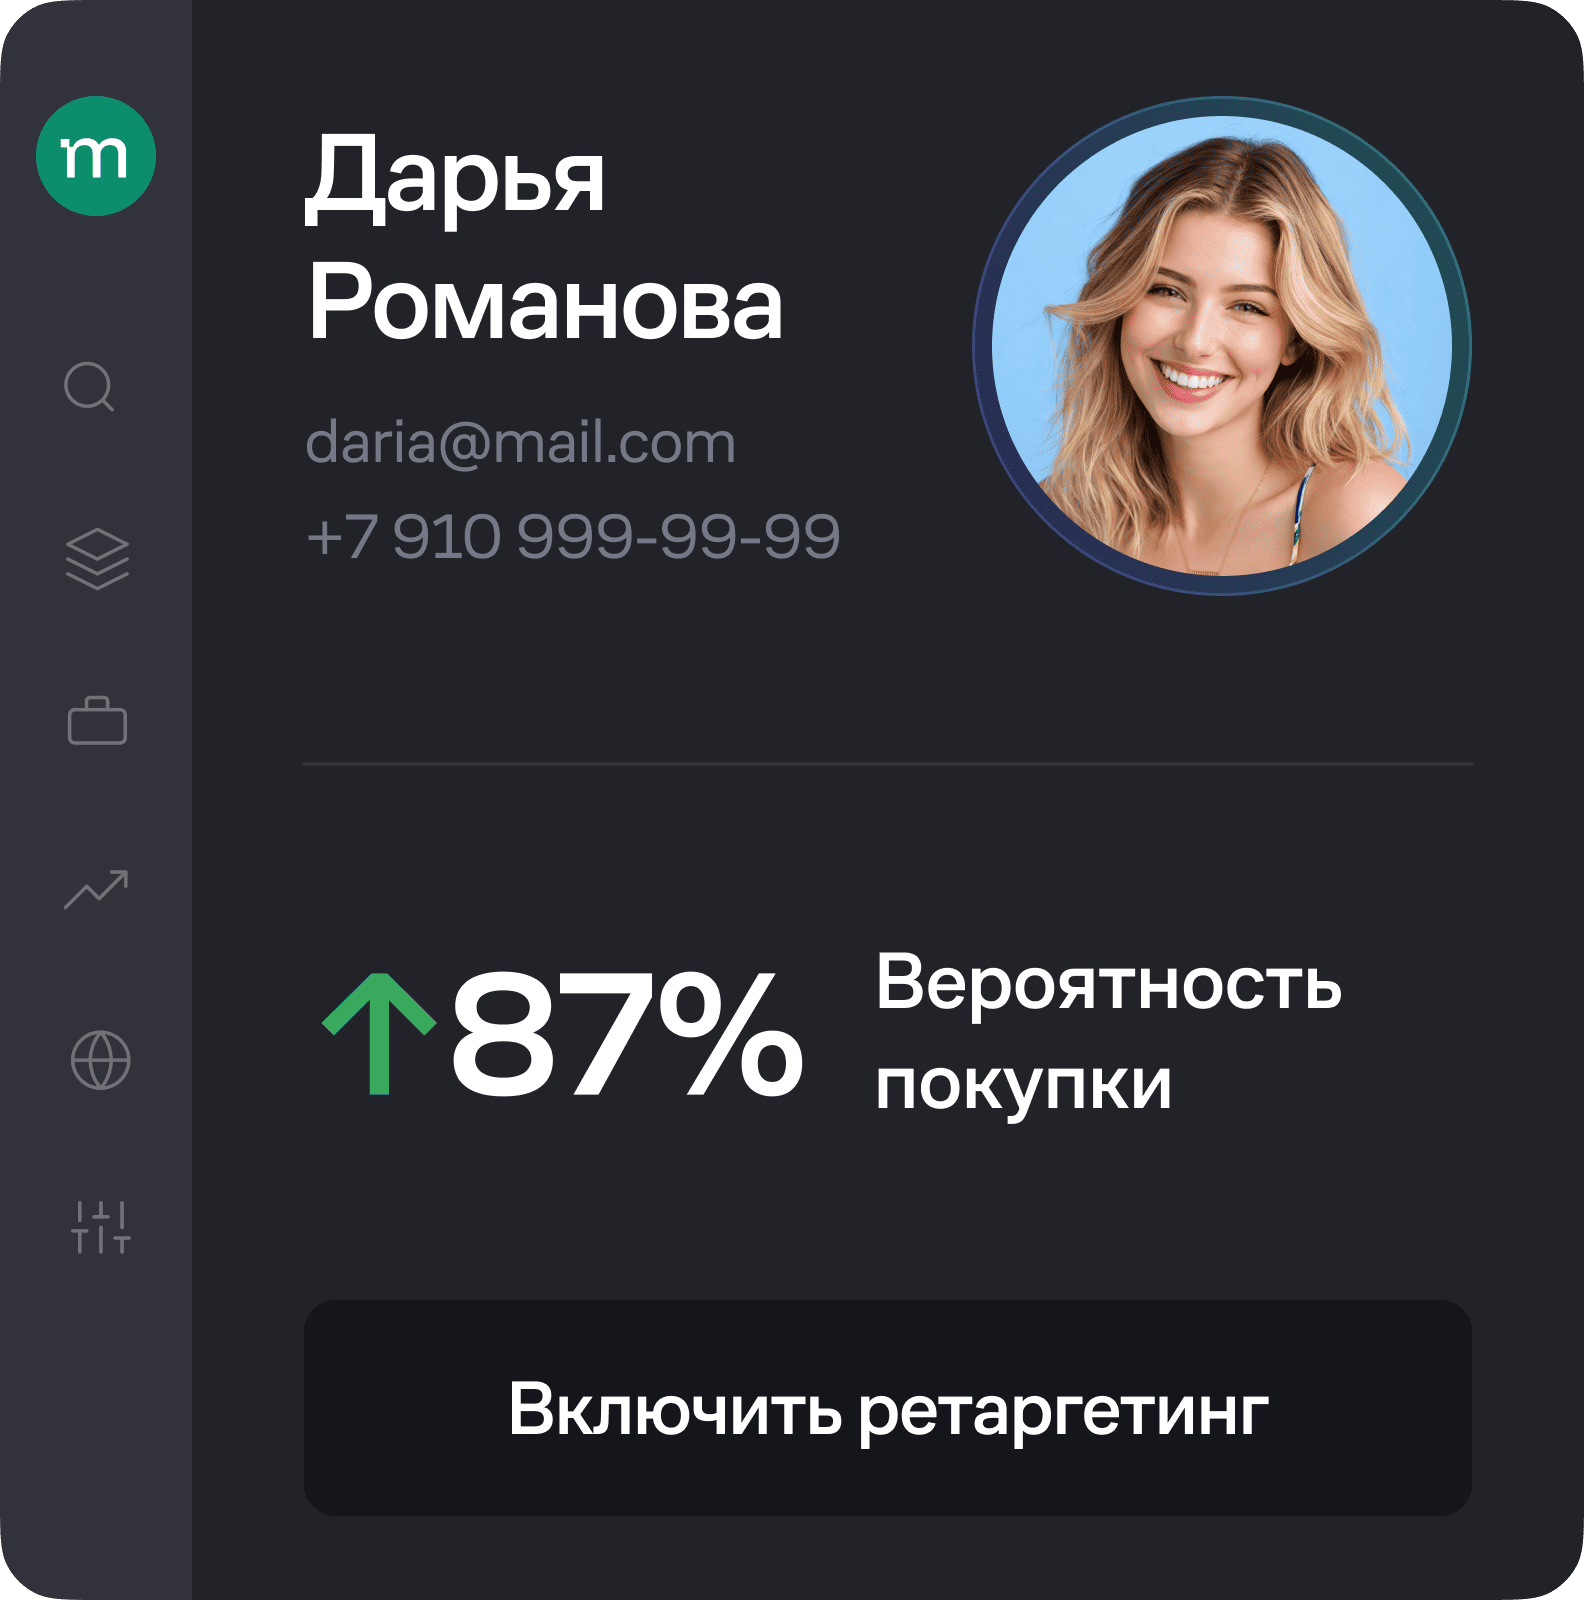Click the horizontal divider under contact info

[x=888, y=764]
